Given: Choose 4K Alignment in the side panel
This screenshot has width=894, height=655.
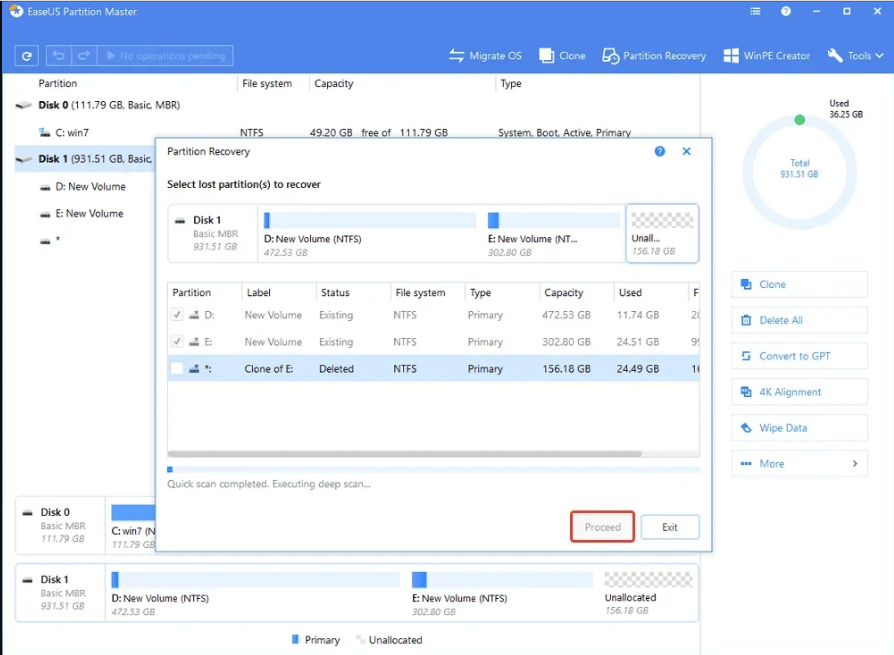Looking at the screenshot, I should [799, 392].
